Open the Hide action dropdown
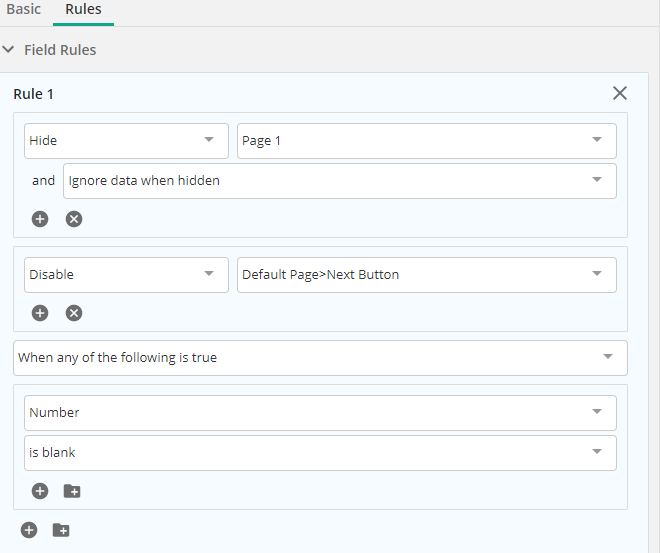The height and width of the screenshot is (553, 660). click(x=126, y=141)
